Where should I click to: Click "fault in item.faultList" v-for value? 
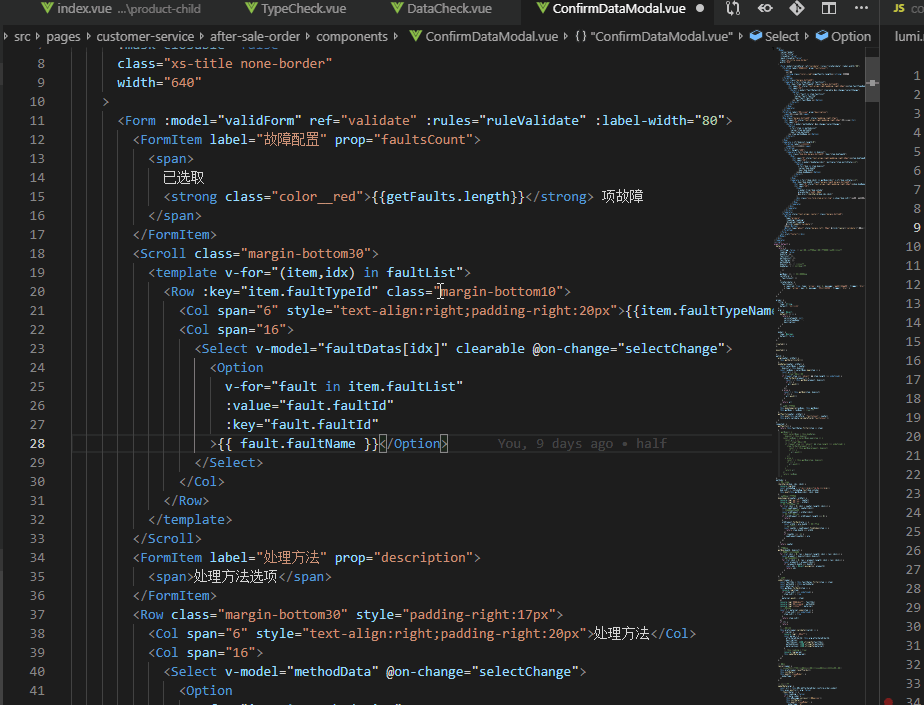[367, 386]
